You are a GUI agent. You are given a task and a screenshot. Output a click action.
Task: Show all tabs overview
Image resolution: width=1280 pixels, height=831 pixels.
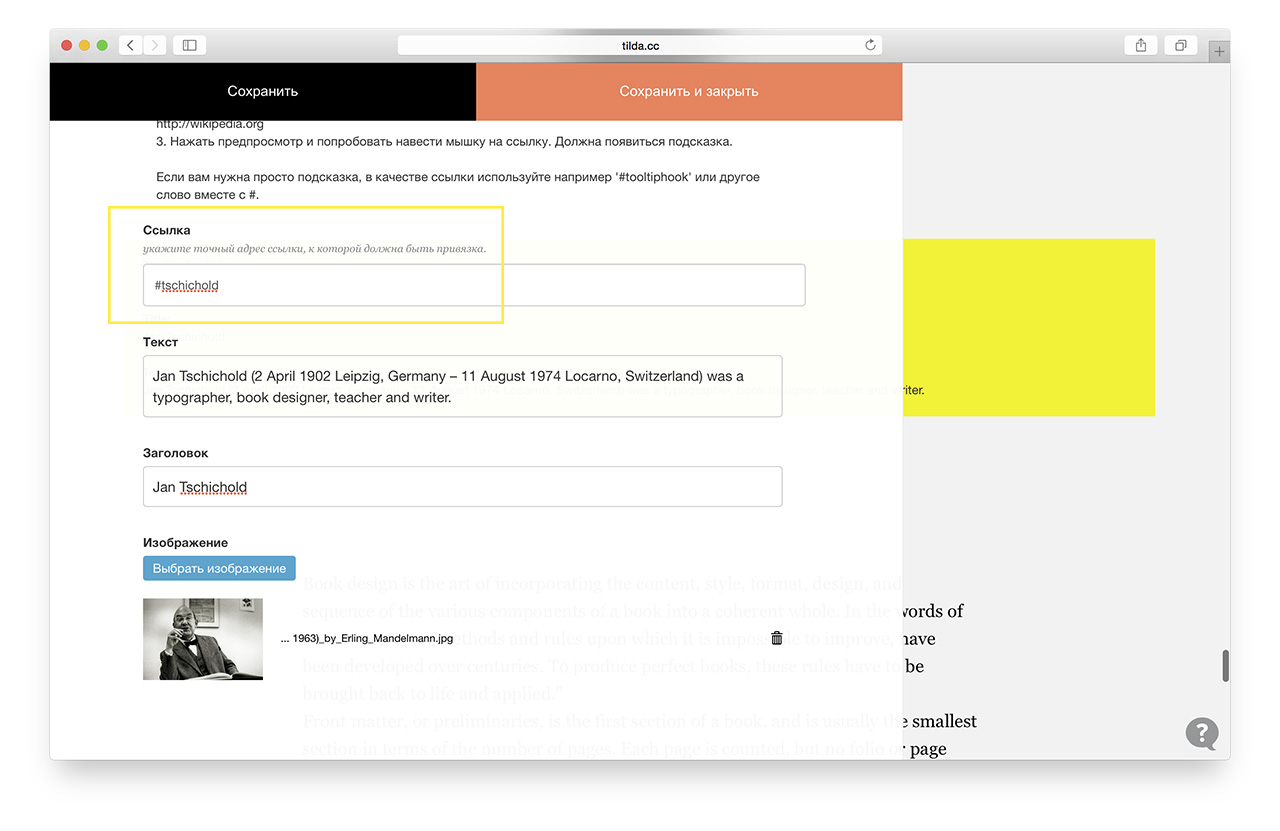tap(1181, 45)
